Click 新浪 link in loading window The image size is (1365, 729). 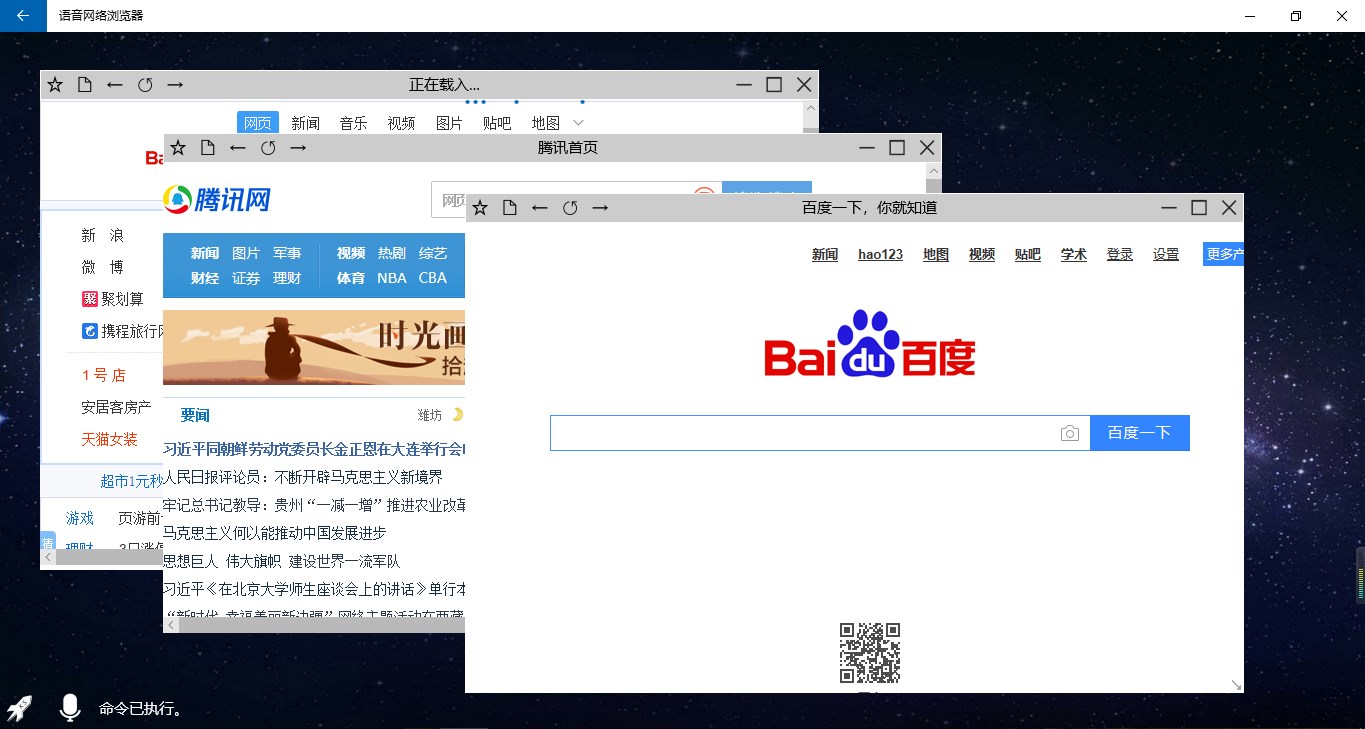(x=103, y=236)
